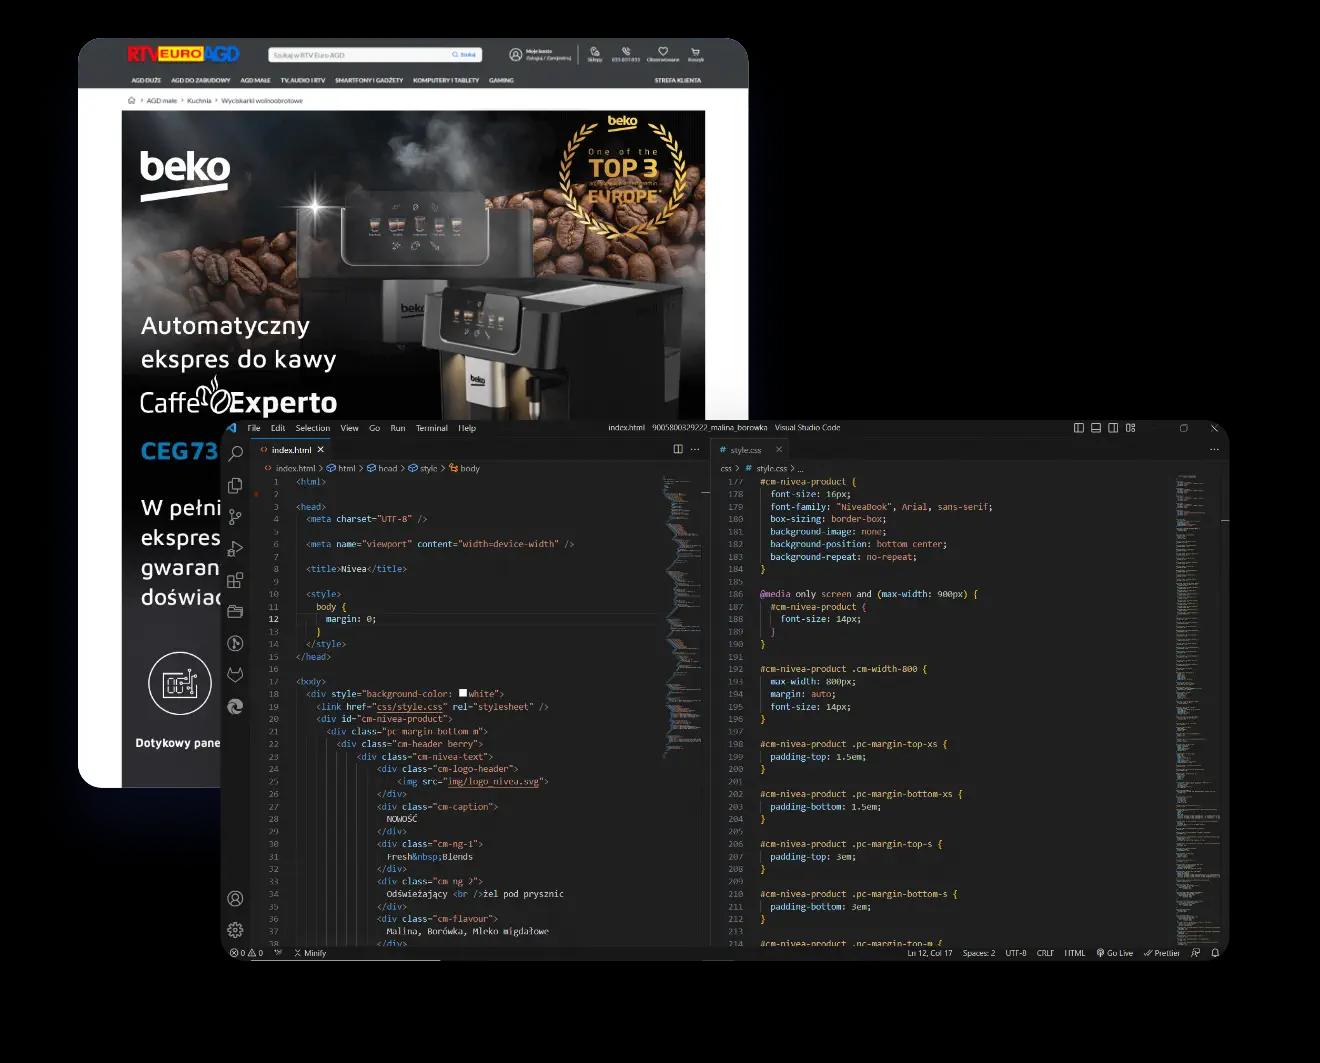Open the Accounts profile icon
The height and width of the screenshot is (1063, 1320).
coord(235,899)
